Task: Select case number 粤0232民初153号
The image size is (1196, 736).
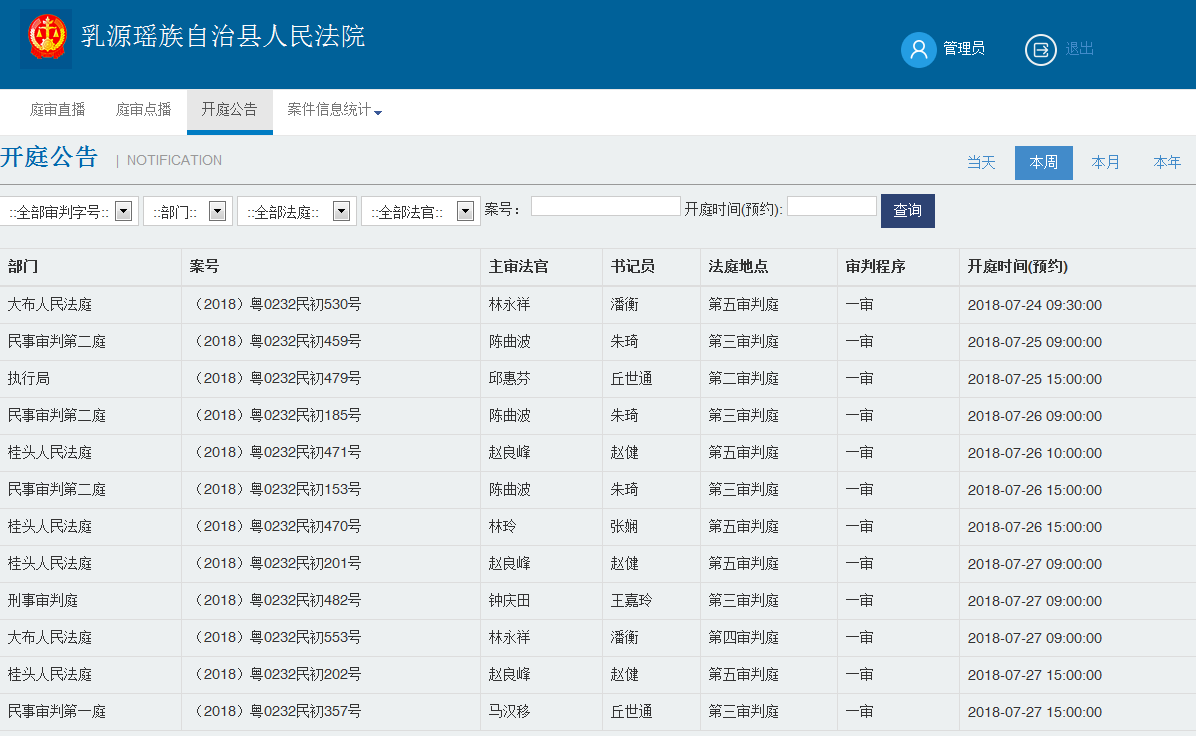Action: 276,489
